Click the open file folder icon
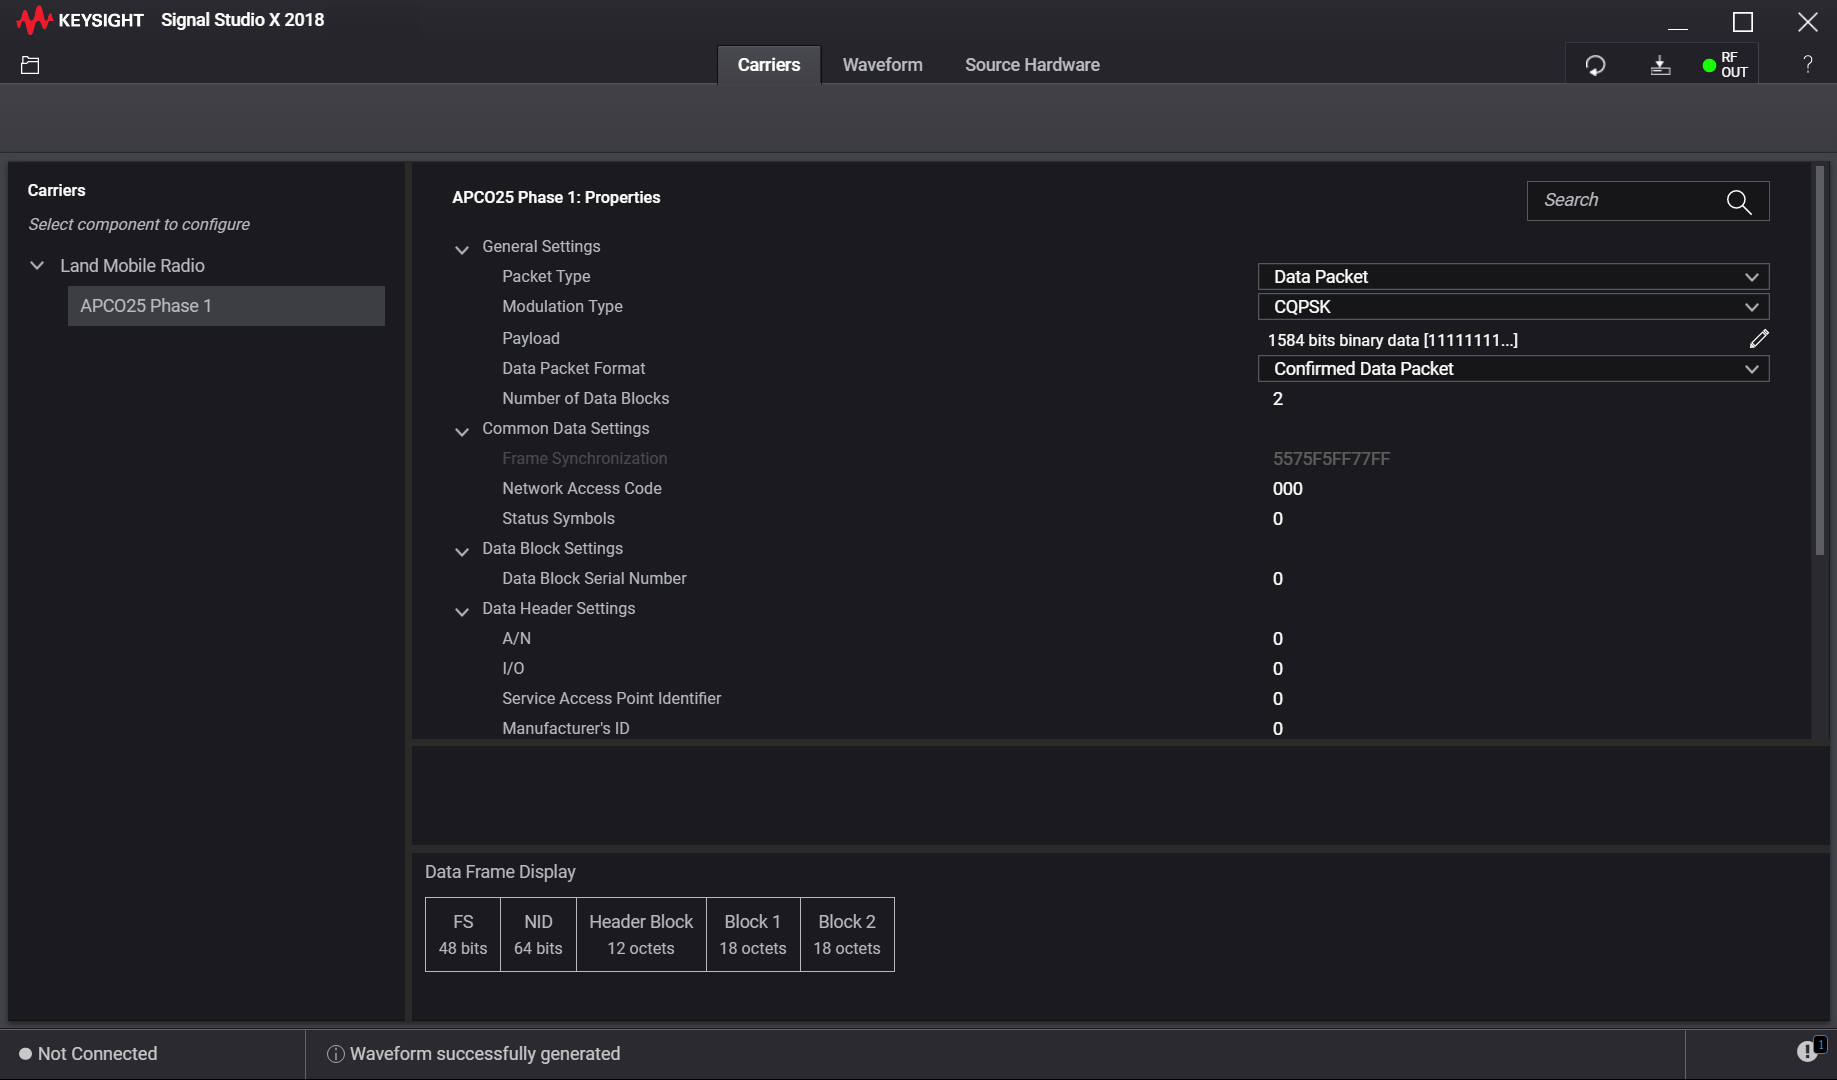1837x1080 pixels. click(x=30, y=66)
